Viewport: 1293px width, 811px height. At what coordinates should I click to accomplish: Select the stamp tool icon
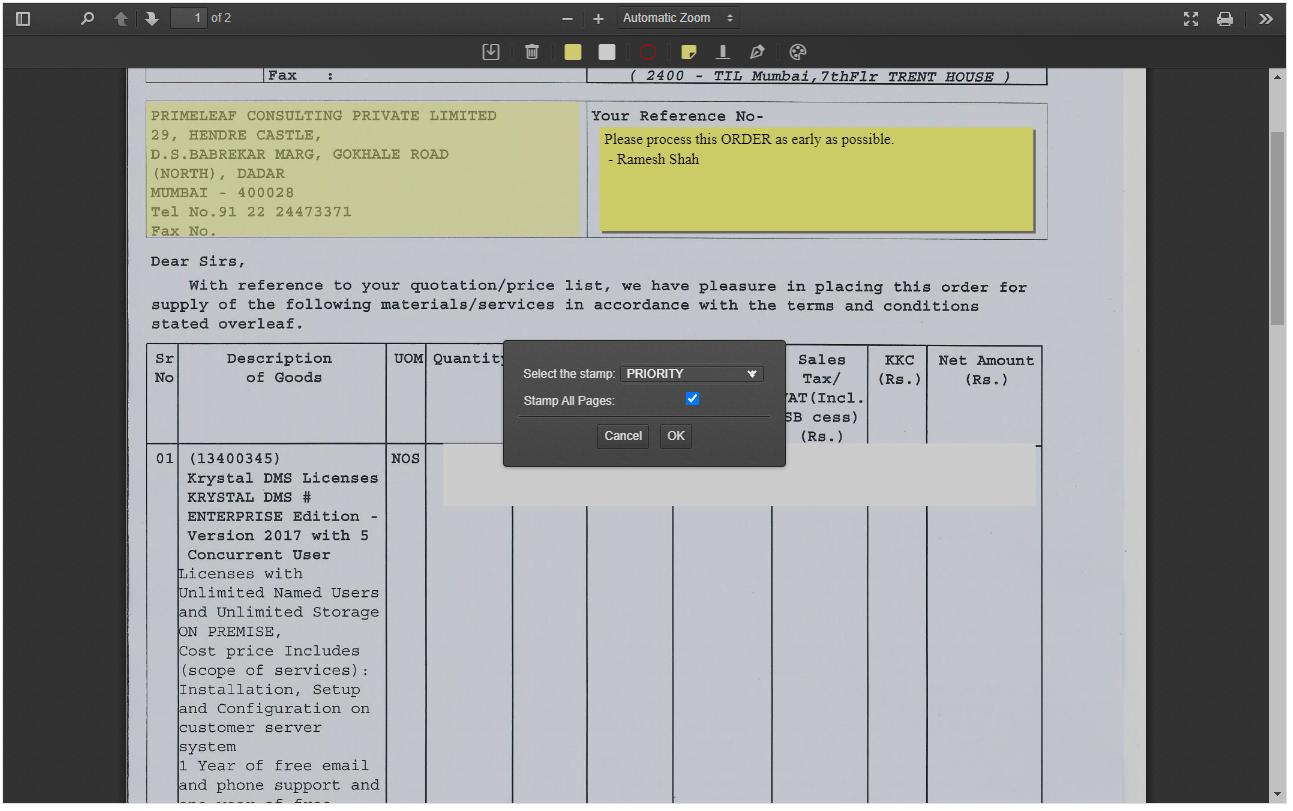[x=723, y=52]
